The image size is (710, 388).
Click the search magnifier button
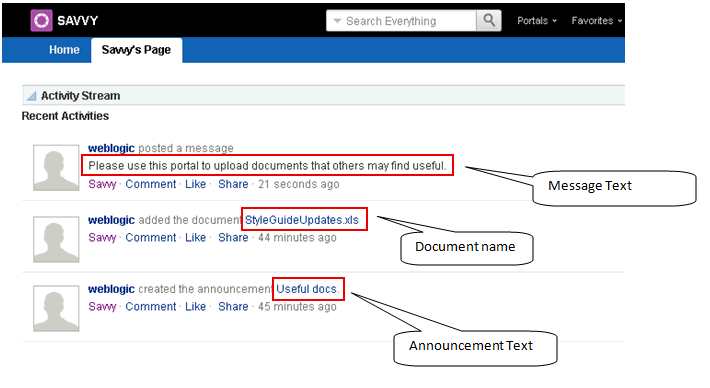point(489,20)
